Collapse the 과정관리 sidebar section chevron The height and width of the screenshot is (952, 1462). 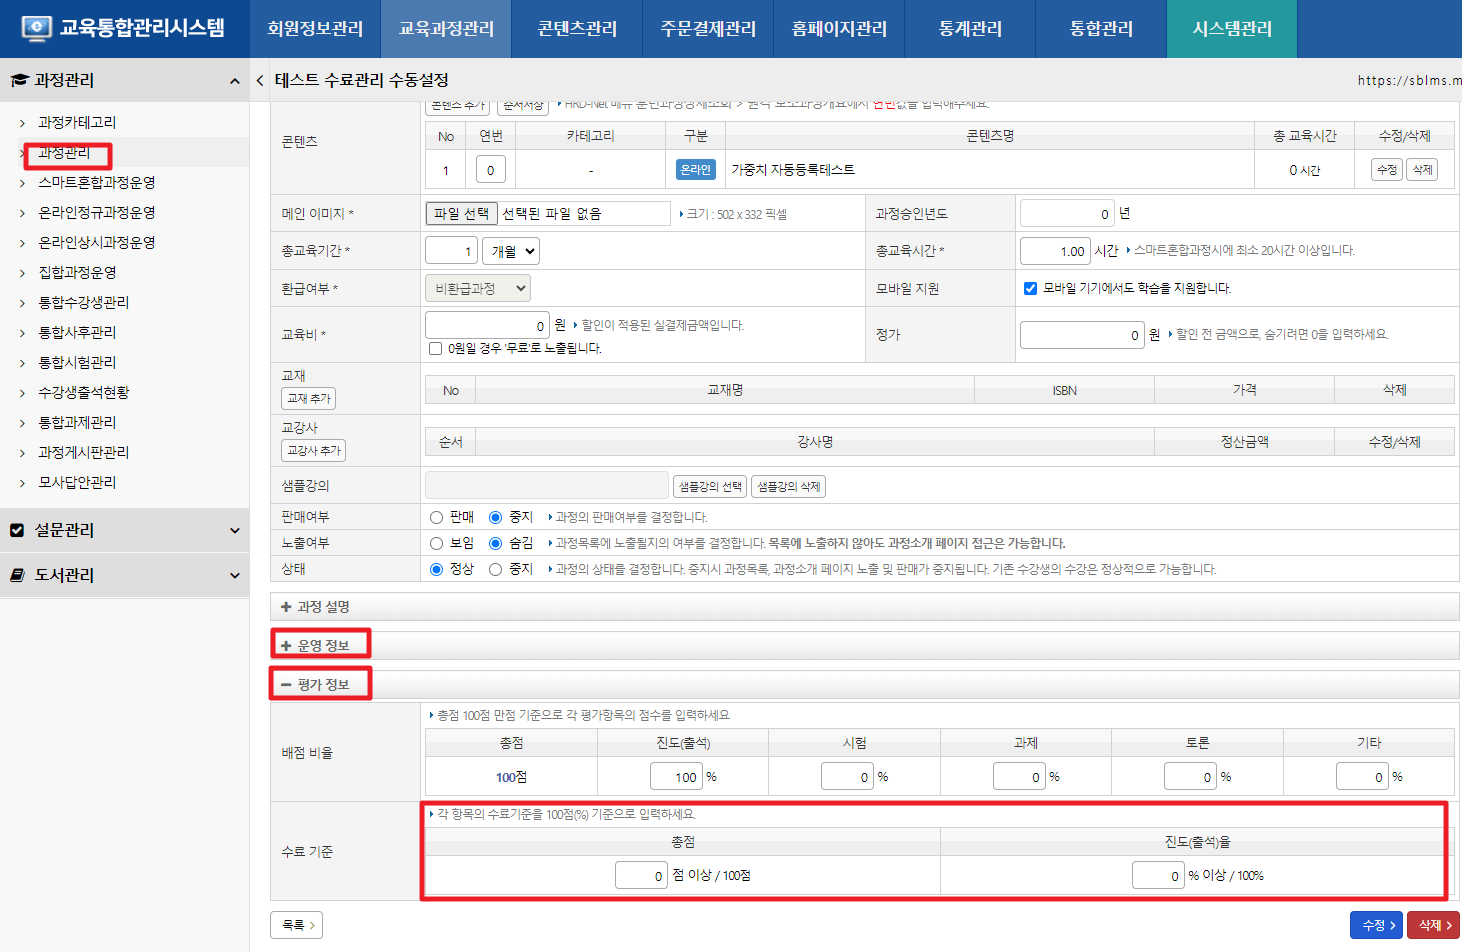tap(234, 81)
